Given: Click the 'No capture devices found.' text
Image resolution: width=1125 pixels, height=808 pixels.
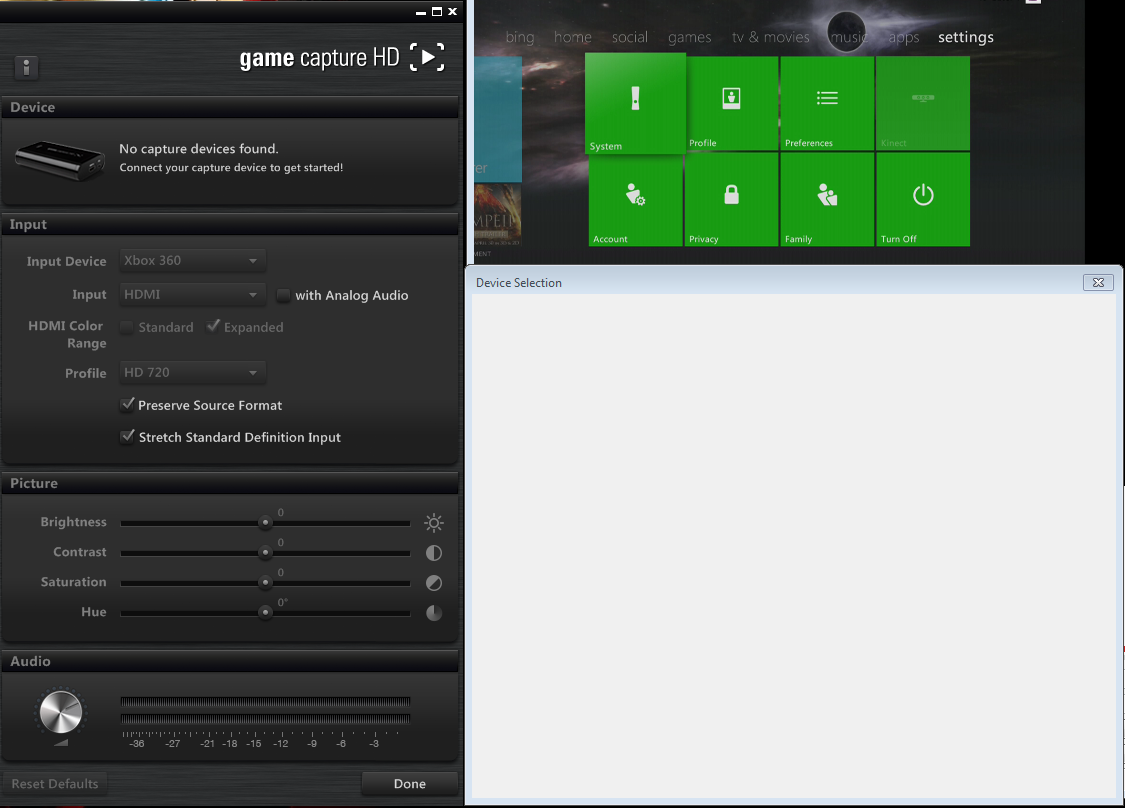Looking at the screenshot, I should [199, 149].
